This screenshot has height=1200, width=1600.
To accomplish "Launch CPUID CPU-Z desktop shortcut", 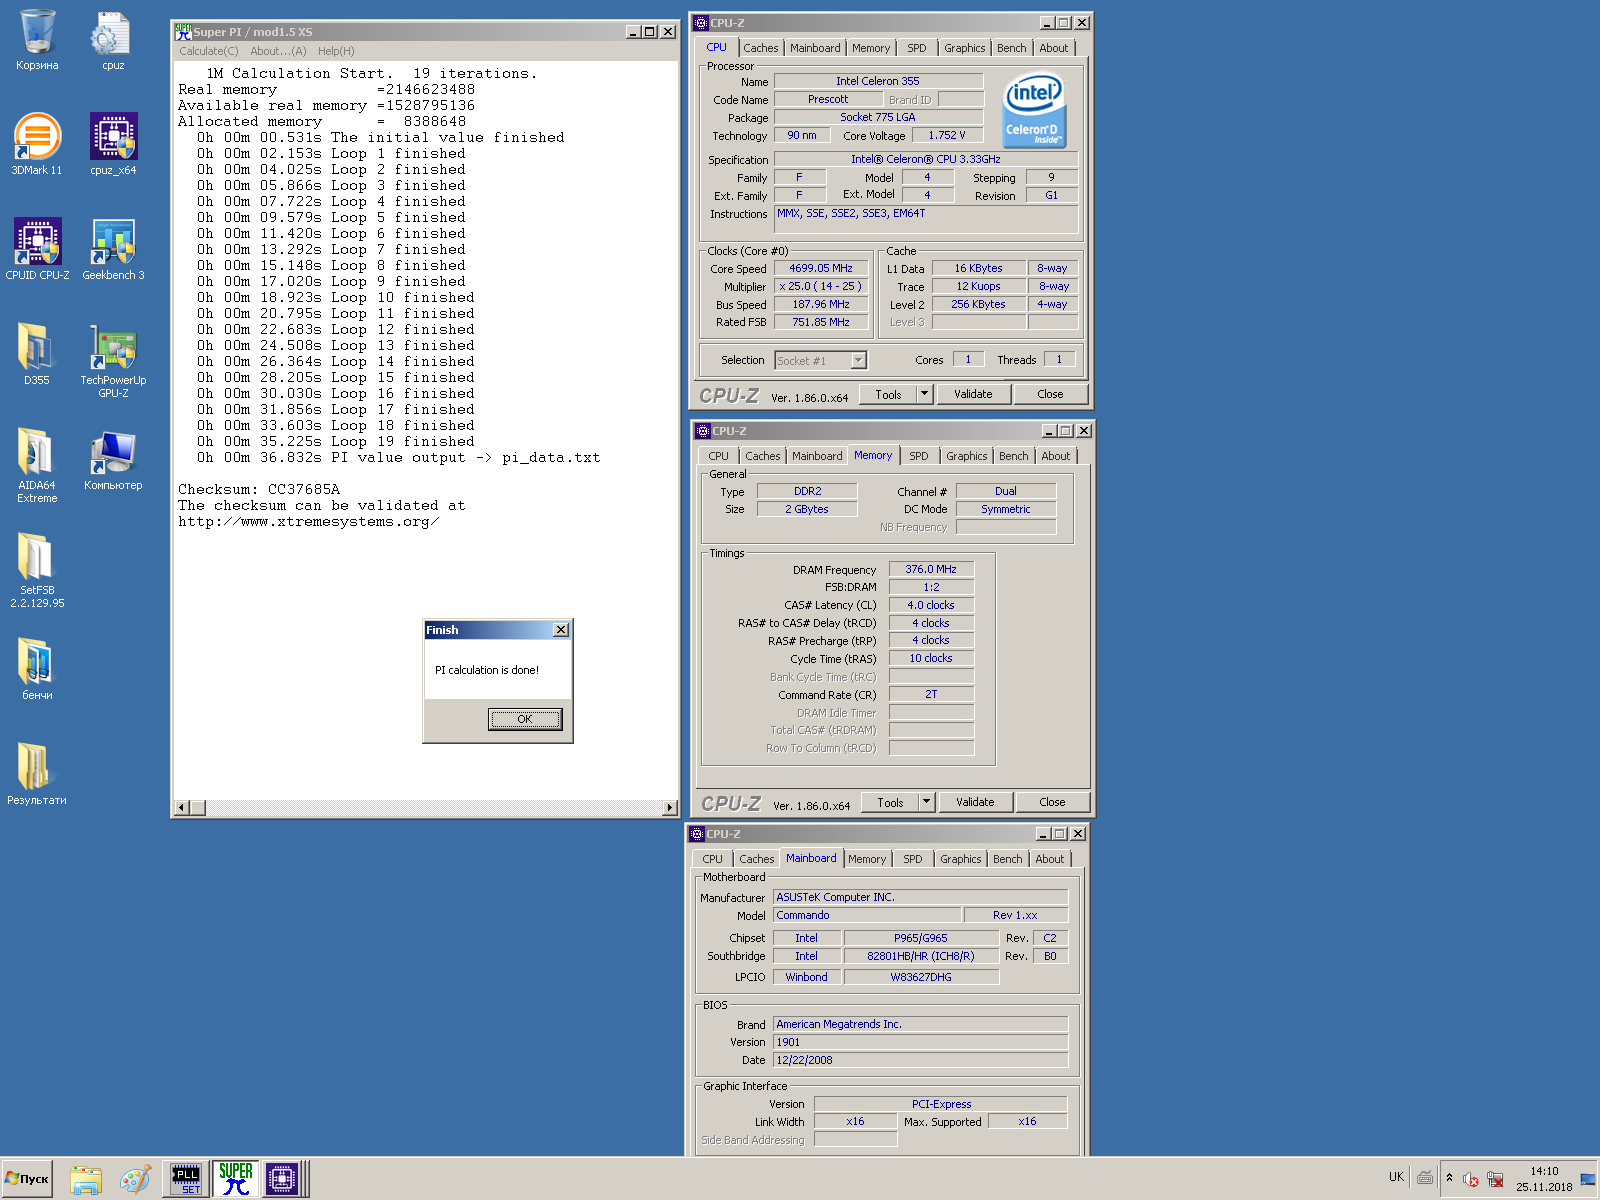I will click(x=37, y=250).
